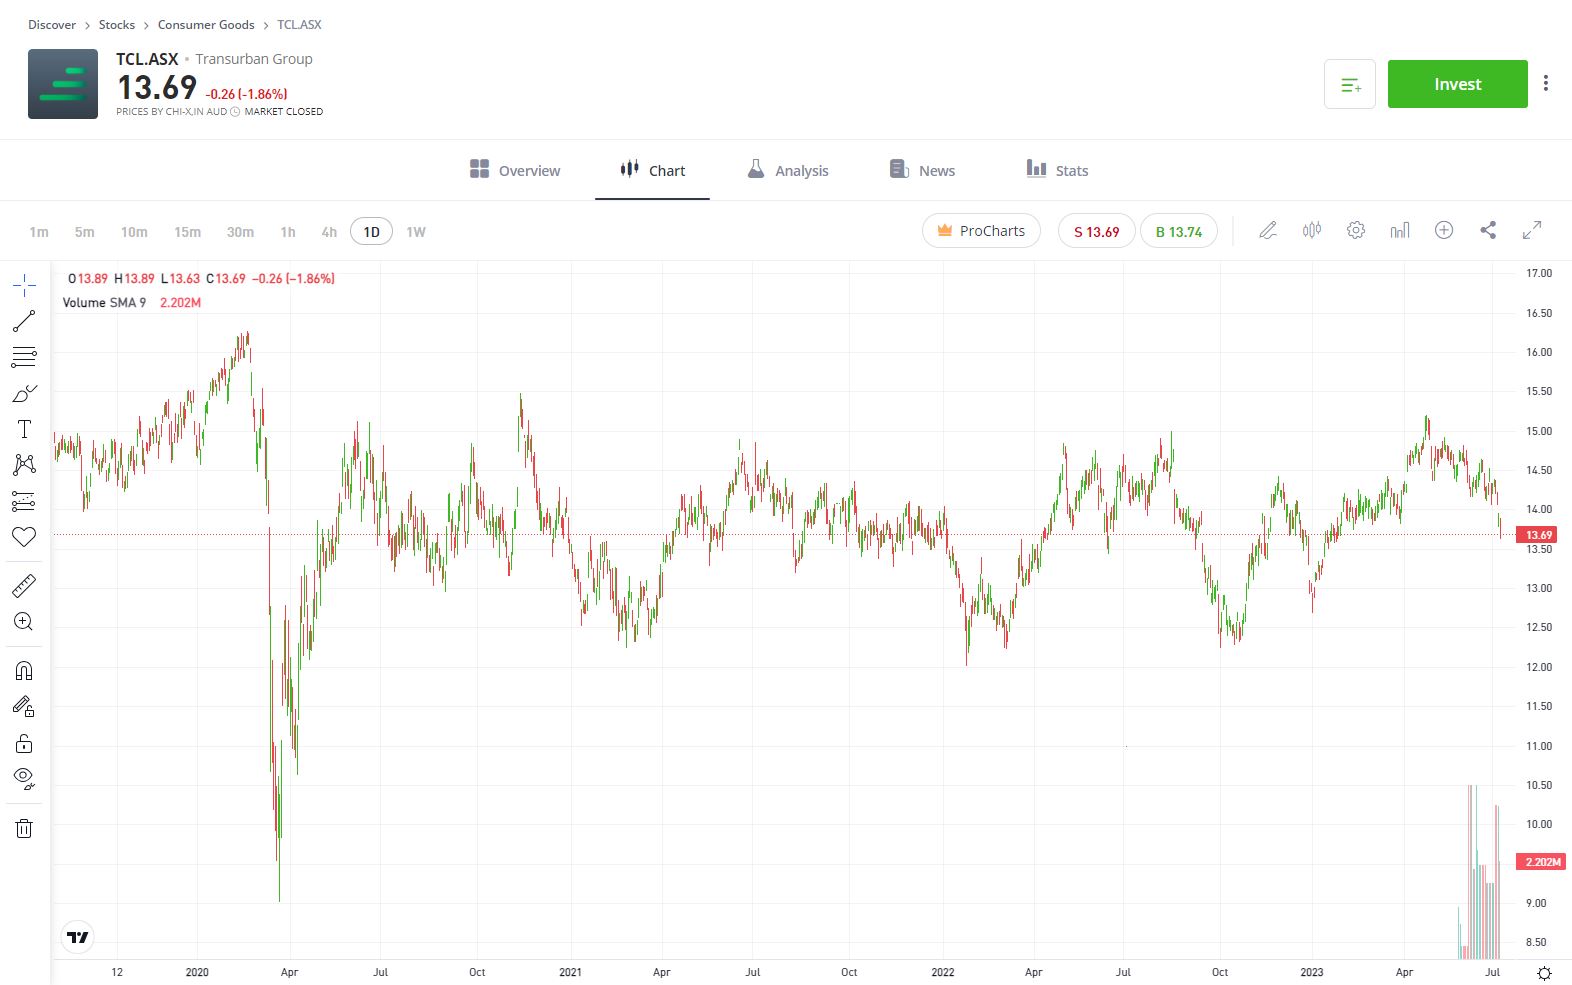Click the OHLC values legend text
This screenshot has height=985, width=1572.
pos(201,279)
